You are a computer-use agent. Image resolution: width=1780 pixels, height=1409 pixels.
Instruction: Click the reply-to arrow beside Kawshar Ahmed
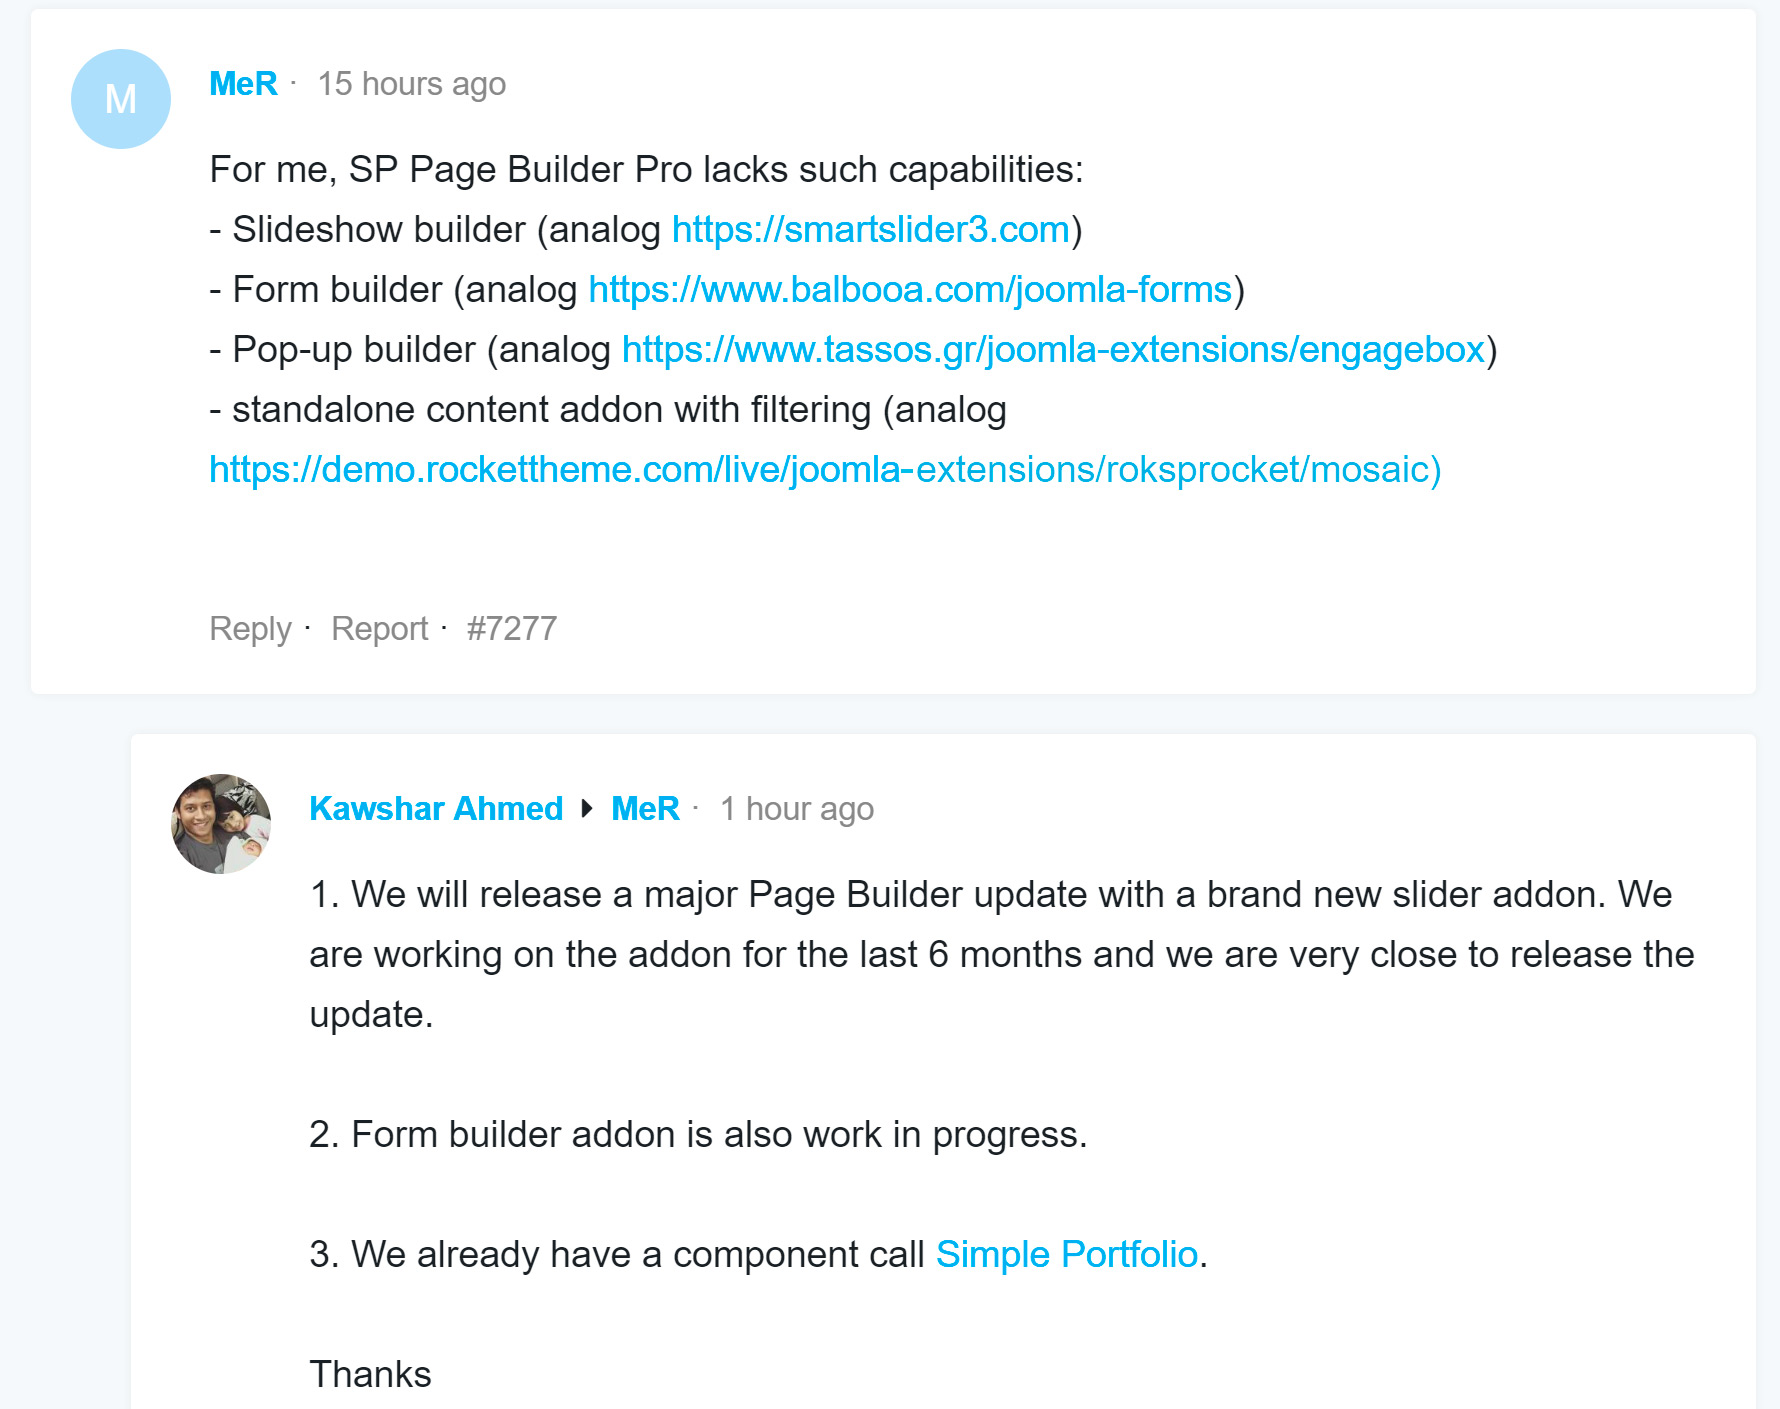(x=587, y=808)
